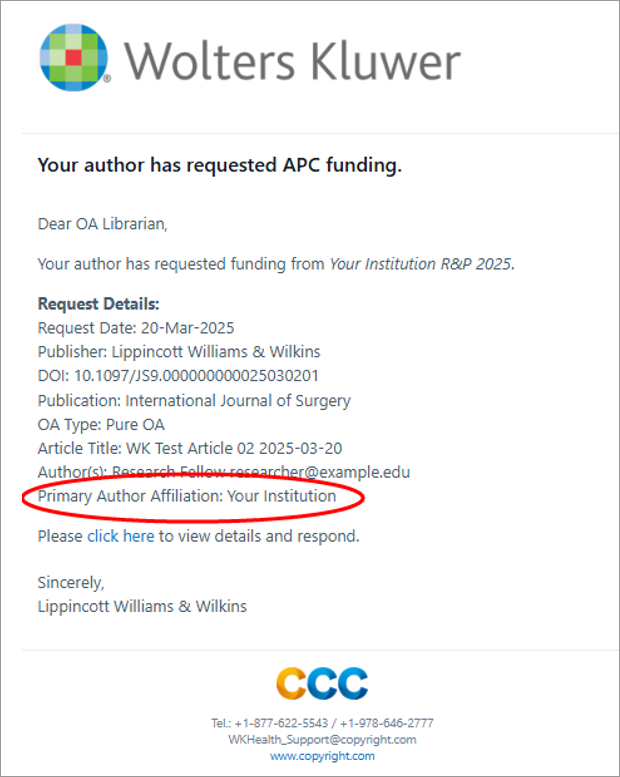
Task: Click the Lippincott Williams & Wilkins signature line
Action: tap(142, 607)
